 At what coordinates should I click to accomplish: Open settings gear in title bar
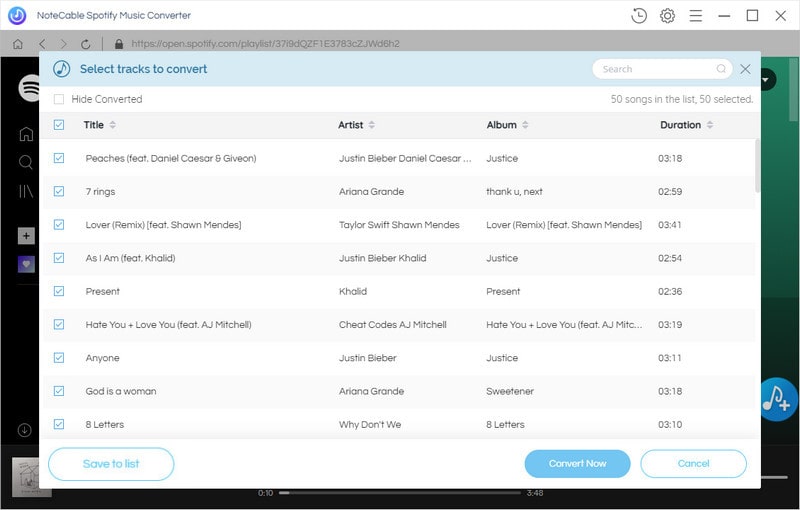(x=667, y=16)
